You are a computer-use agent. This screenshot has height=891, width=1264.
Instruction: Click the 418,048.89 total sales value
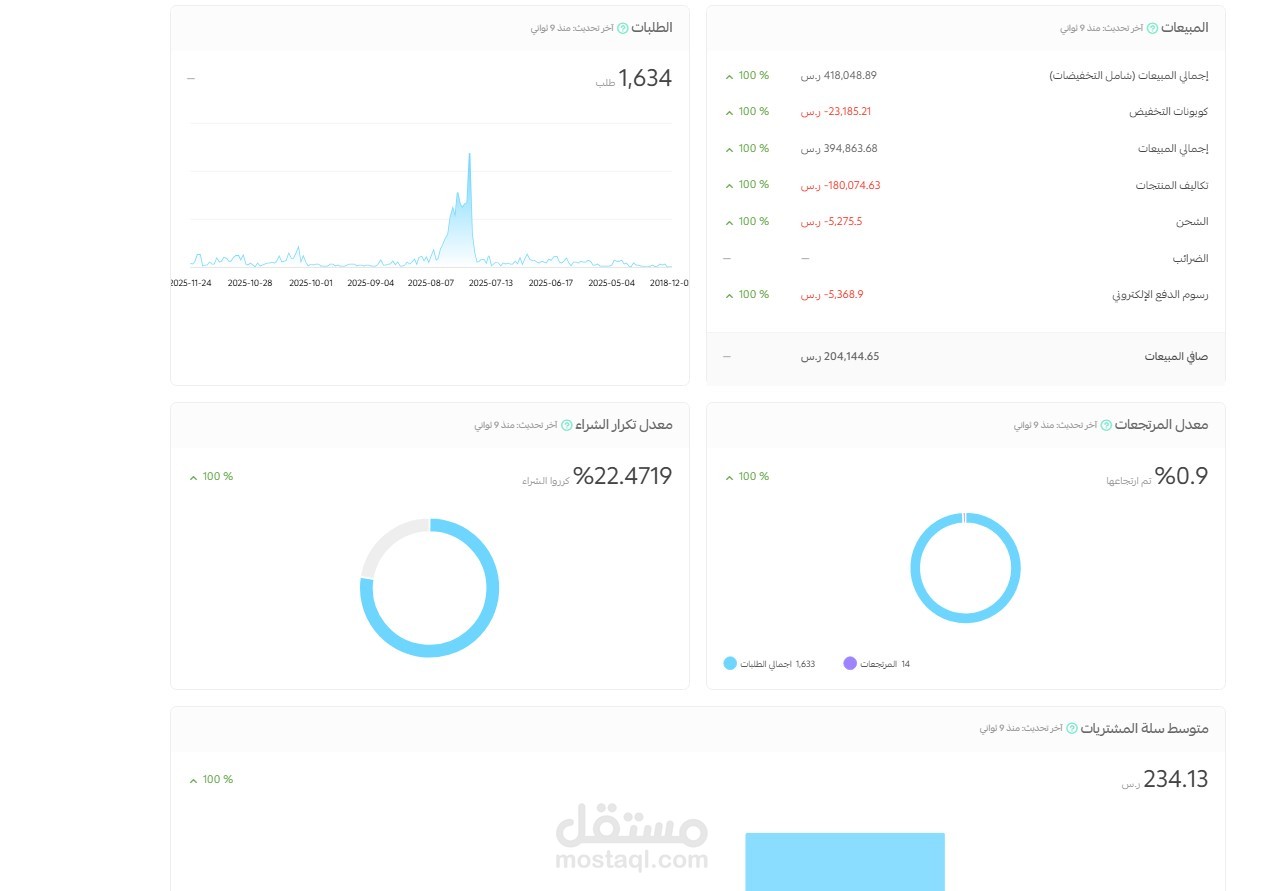click(x=839, y=75)
